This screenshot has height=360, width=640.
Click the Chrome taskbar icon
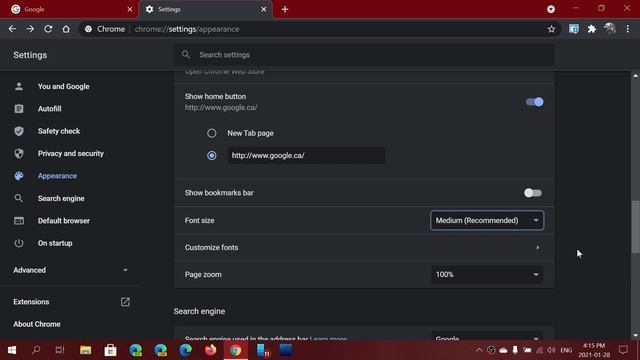(x=236, y=350)
